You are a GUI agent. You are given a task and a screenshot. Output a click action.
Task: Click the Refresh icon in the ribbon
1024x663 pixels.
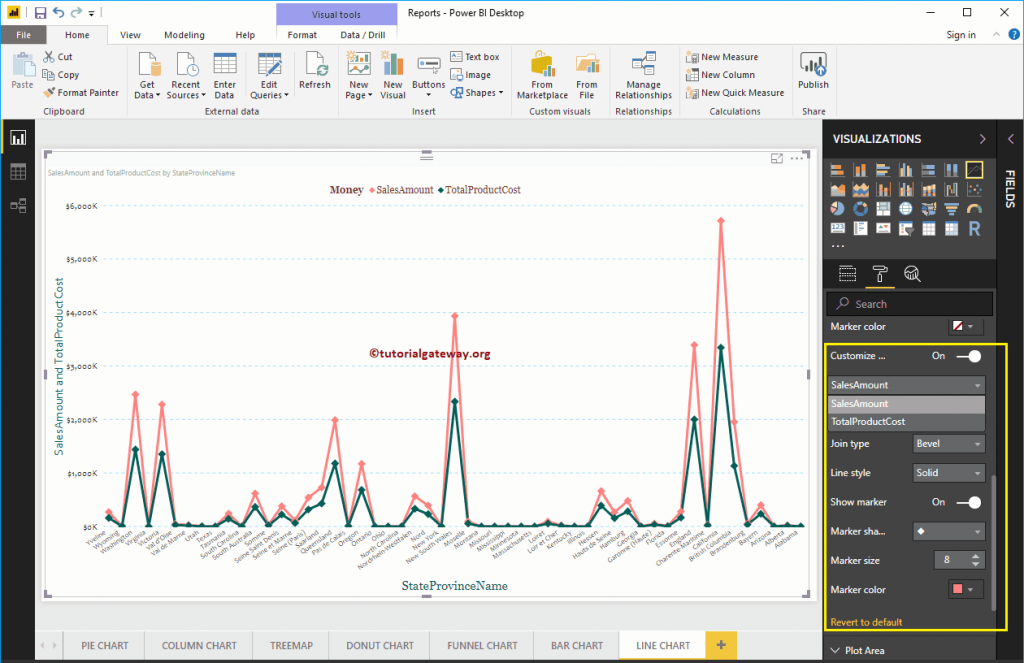coord(315,70)
